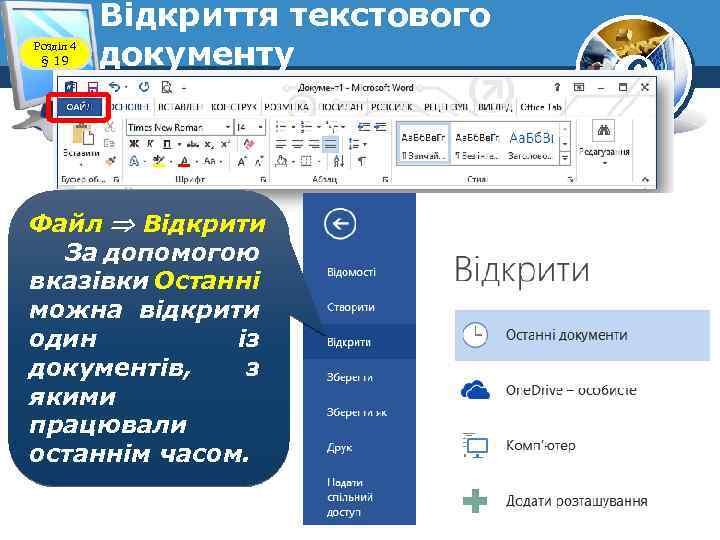The image size is (720, 540).
Task: Cut selection with scissors icon
Action: (x=110, y=127)
